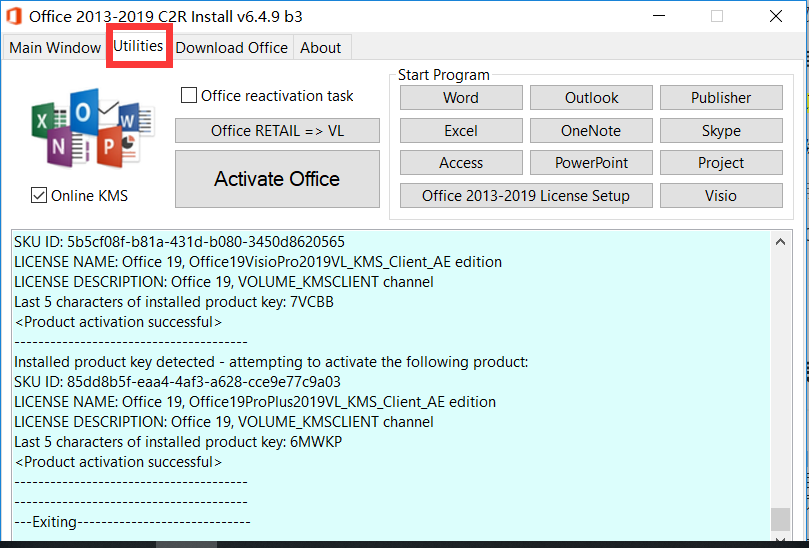Viewport: 809px width, 548px height.
Task: Start Word from Start Program
Action: pyautogui.click(x=461, y=98)
